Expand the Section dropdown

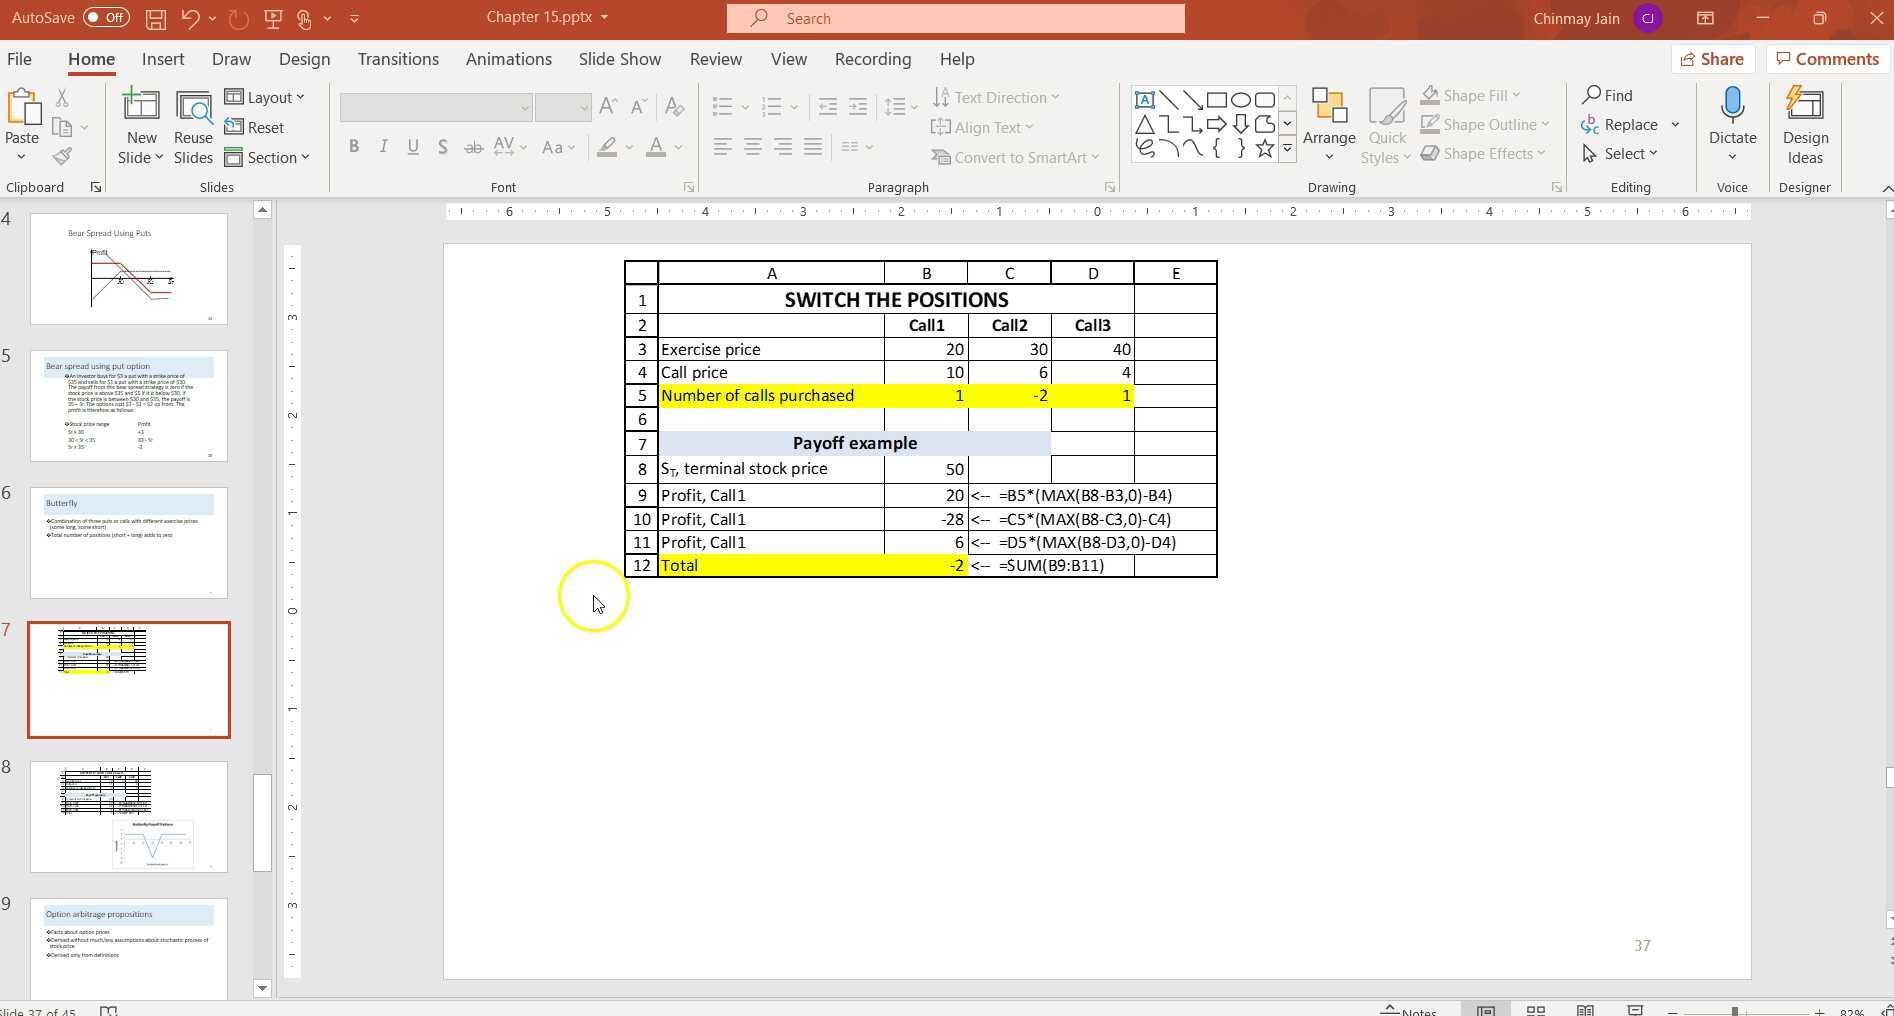click(268, 157)
